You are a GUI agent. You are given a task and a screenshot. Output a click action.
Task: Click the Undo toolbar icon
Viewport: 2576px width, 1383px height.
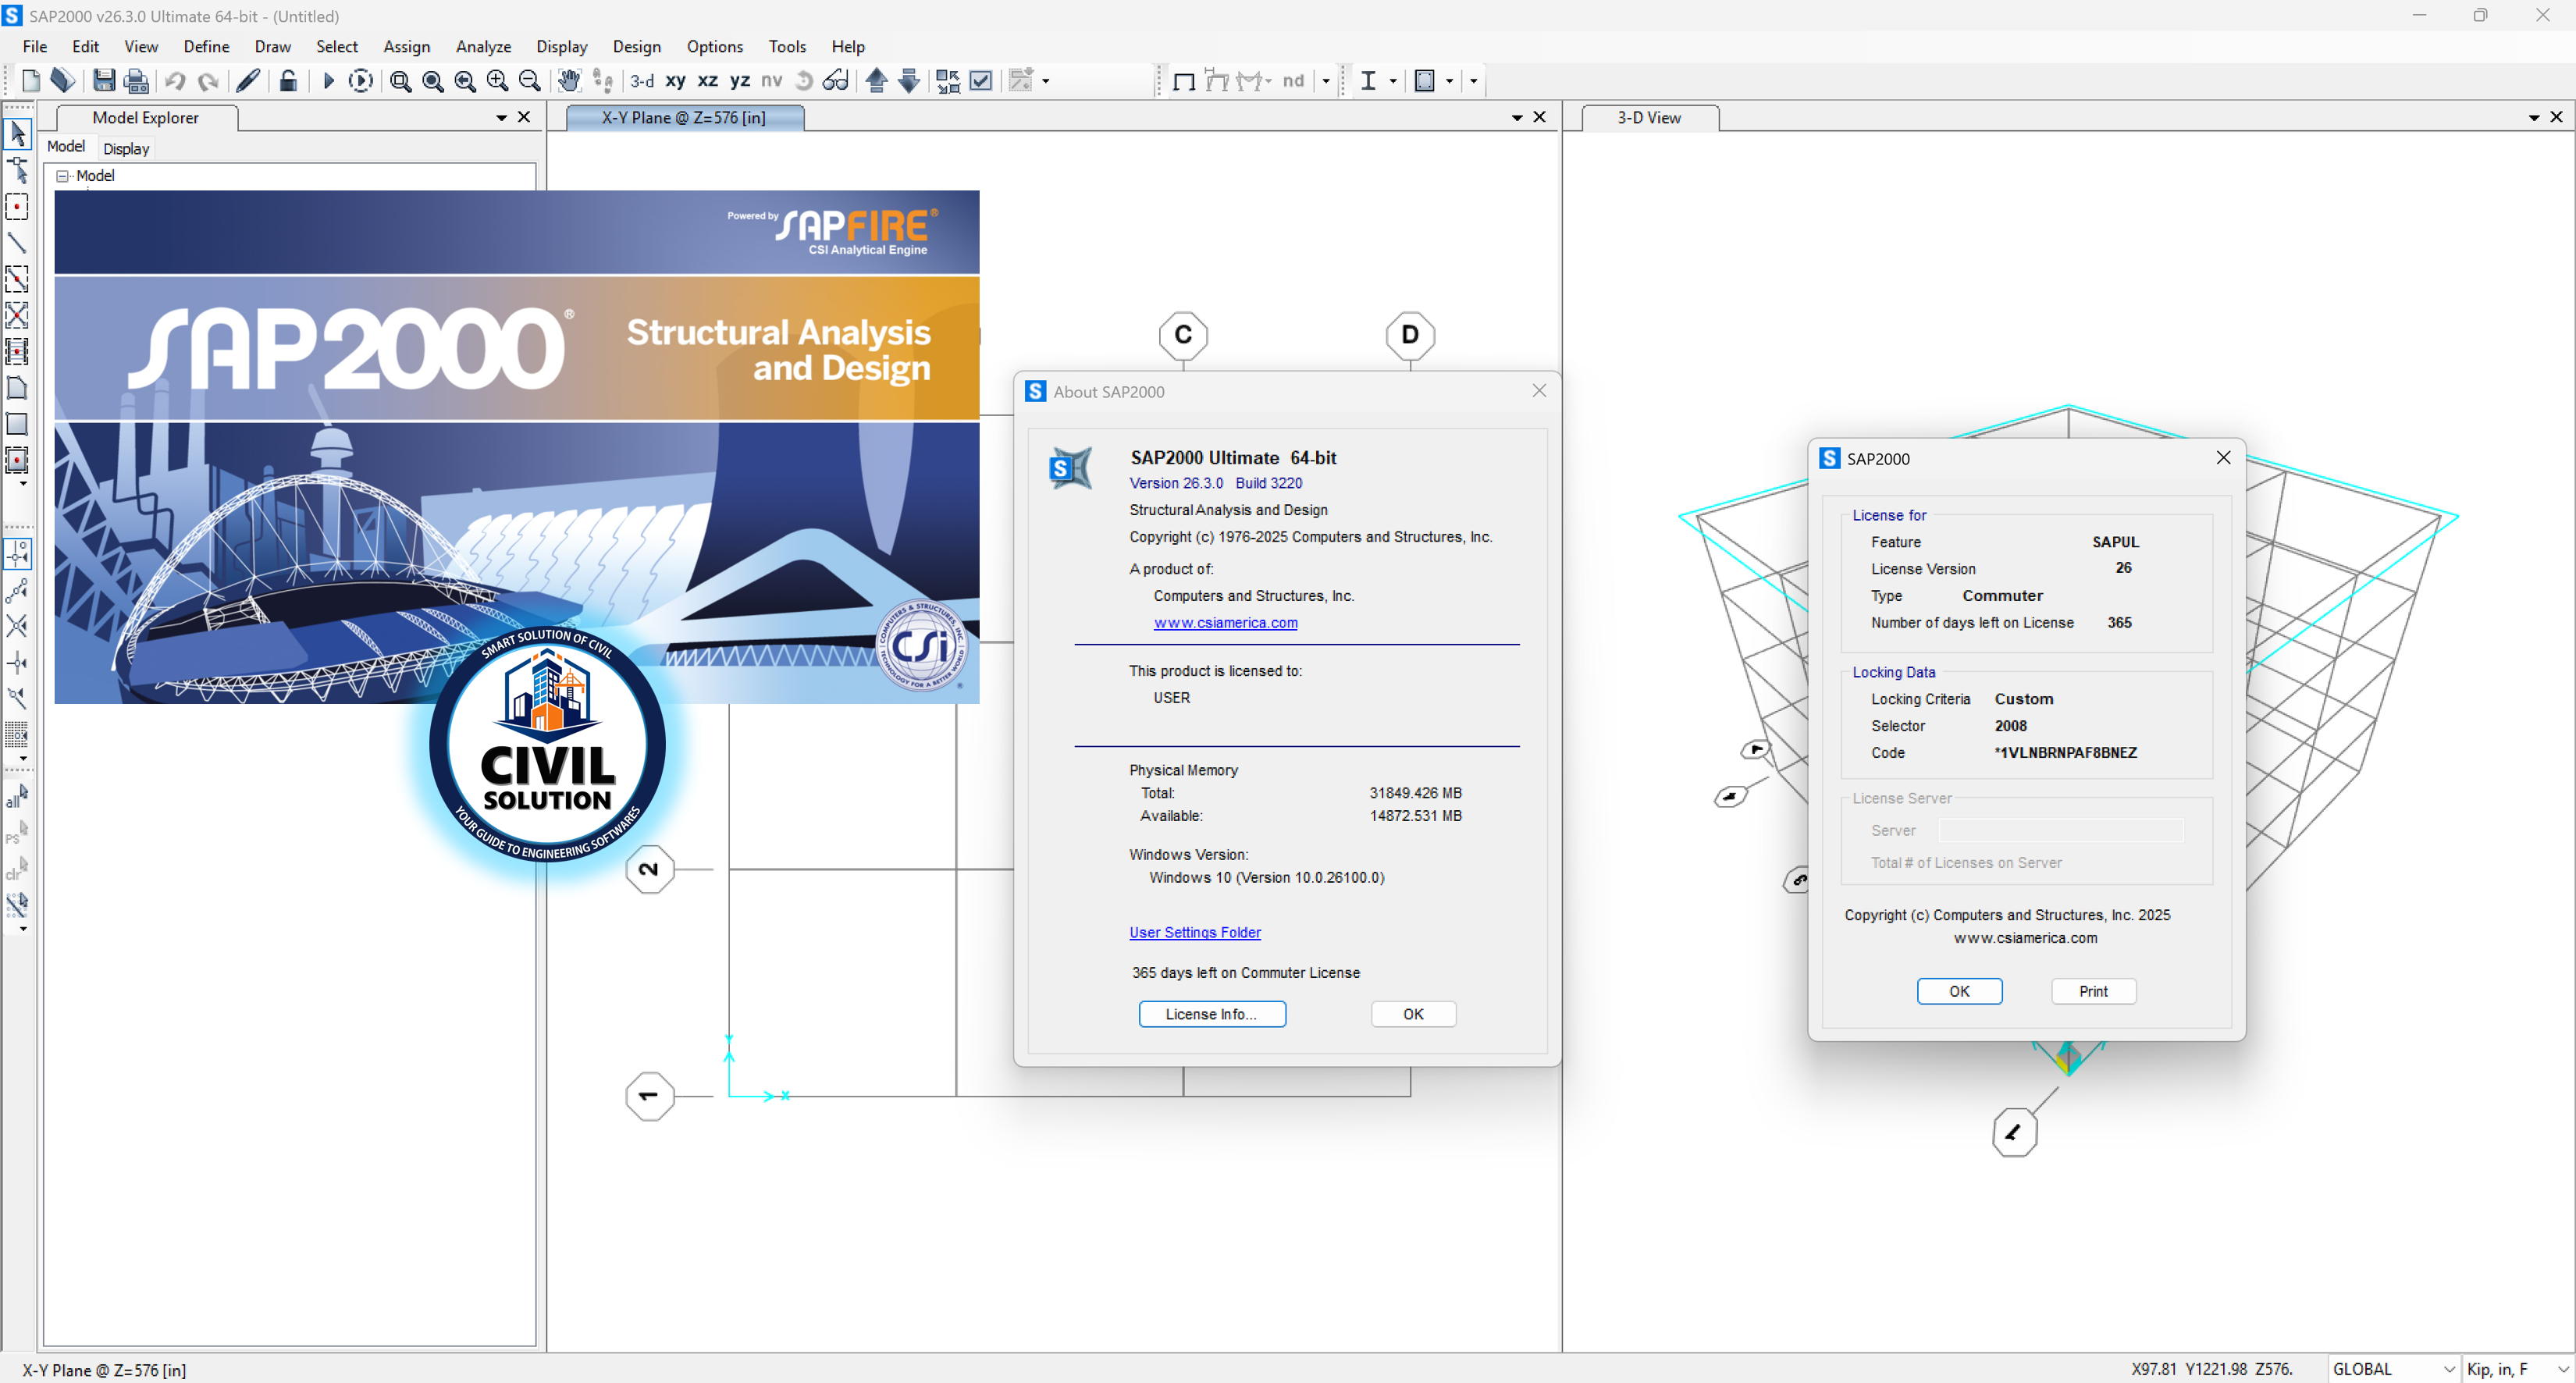click(174, 81)
